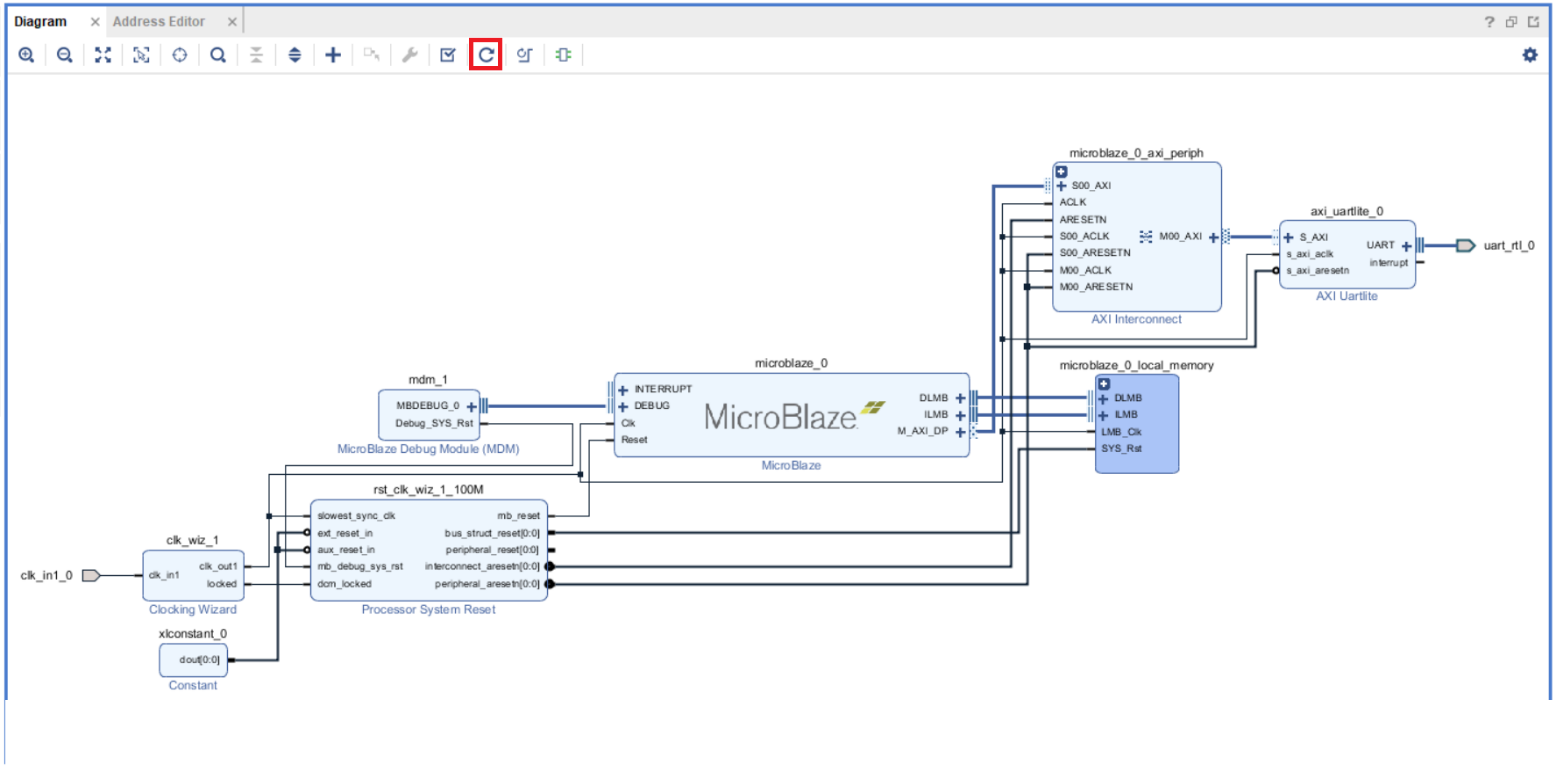Expand the MBDEBUG_0 pin on mdm_1
The image size is (1556, 766).
(x=471, y=406)
